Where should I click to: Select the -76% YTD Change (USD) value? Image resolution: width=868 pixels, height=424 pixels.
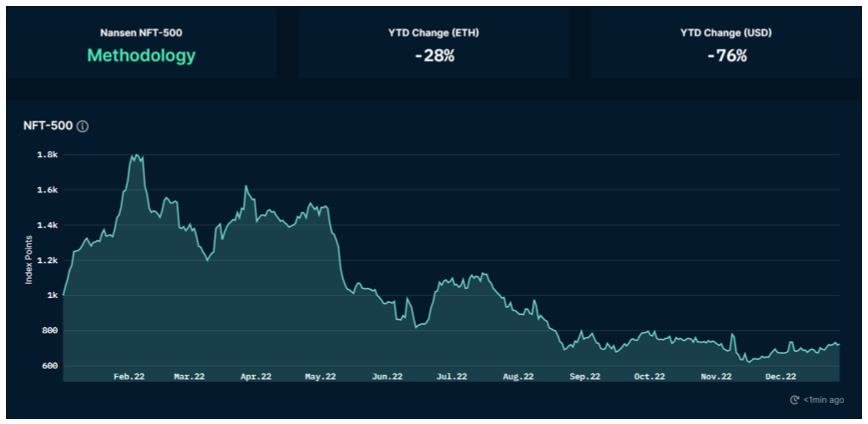pos(726,56)
